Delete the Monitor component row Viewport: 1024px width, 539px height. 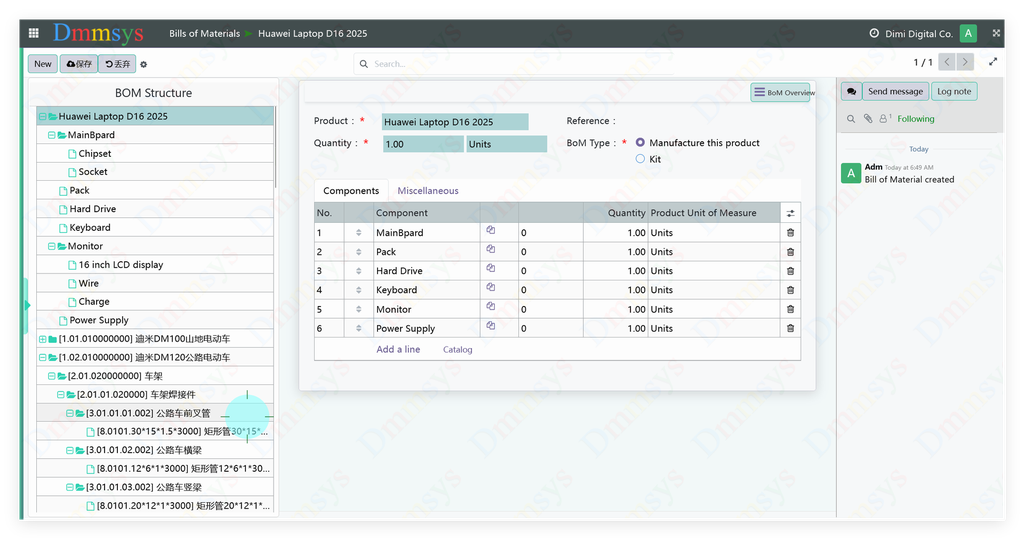point(790,309)
